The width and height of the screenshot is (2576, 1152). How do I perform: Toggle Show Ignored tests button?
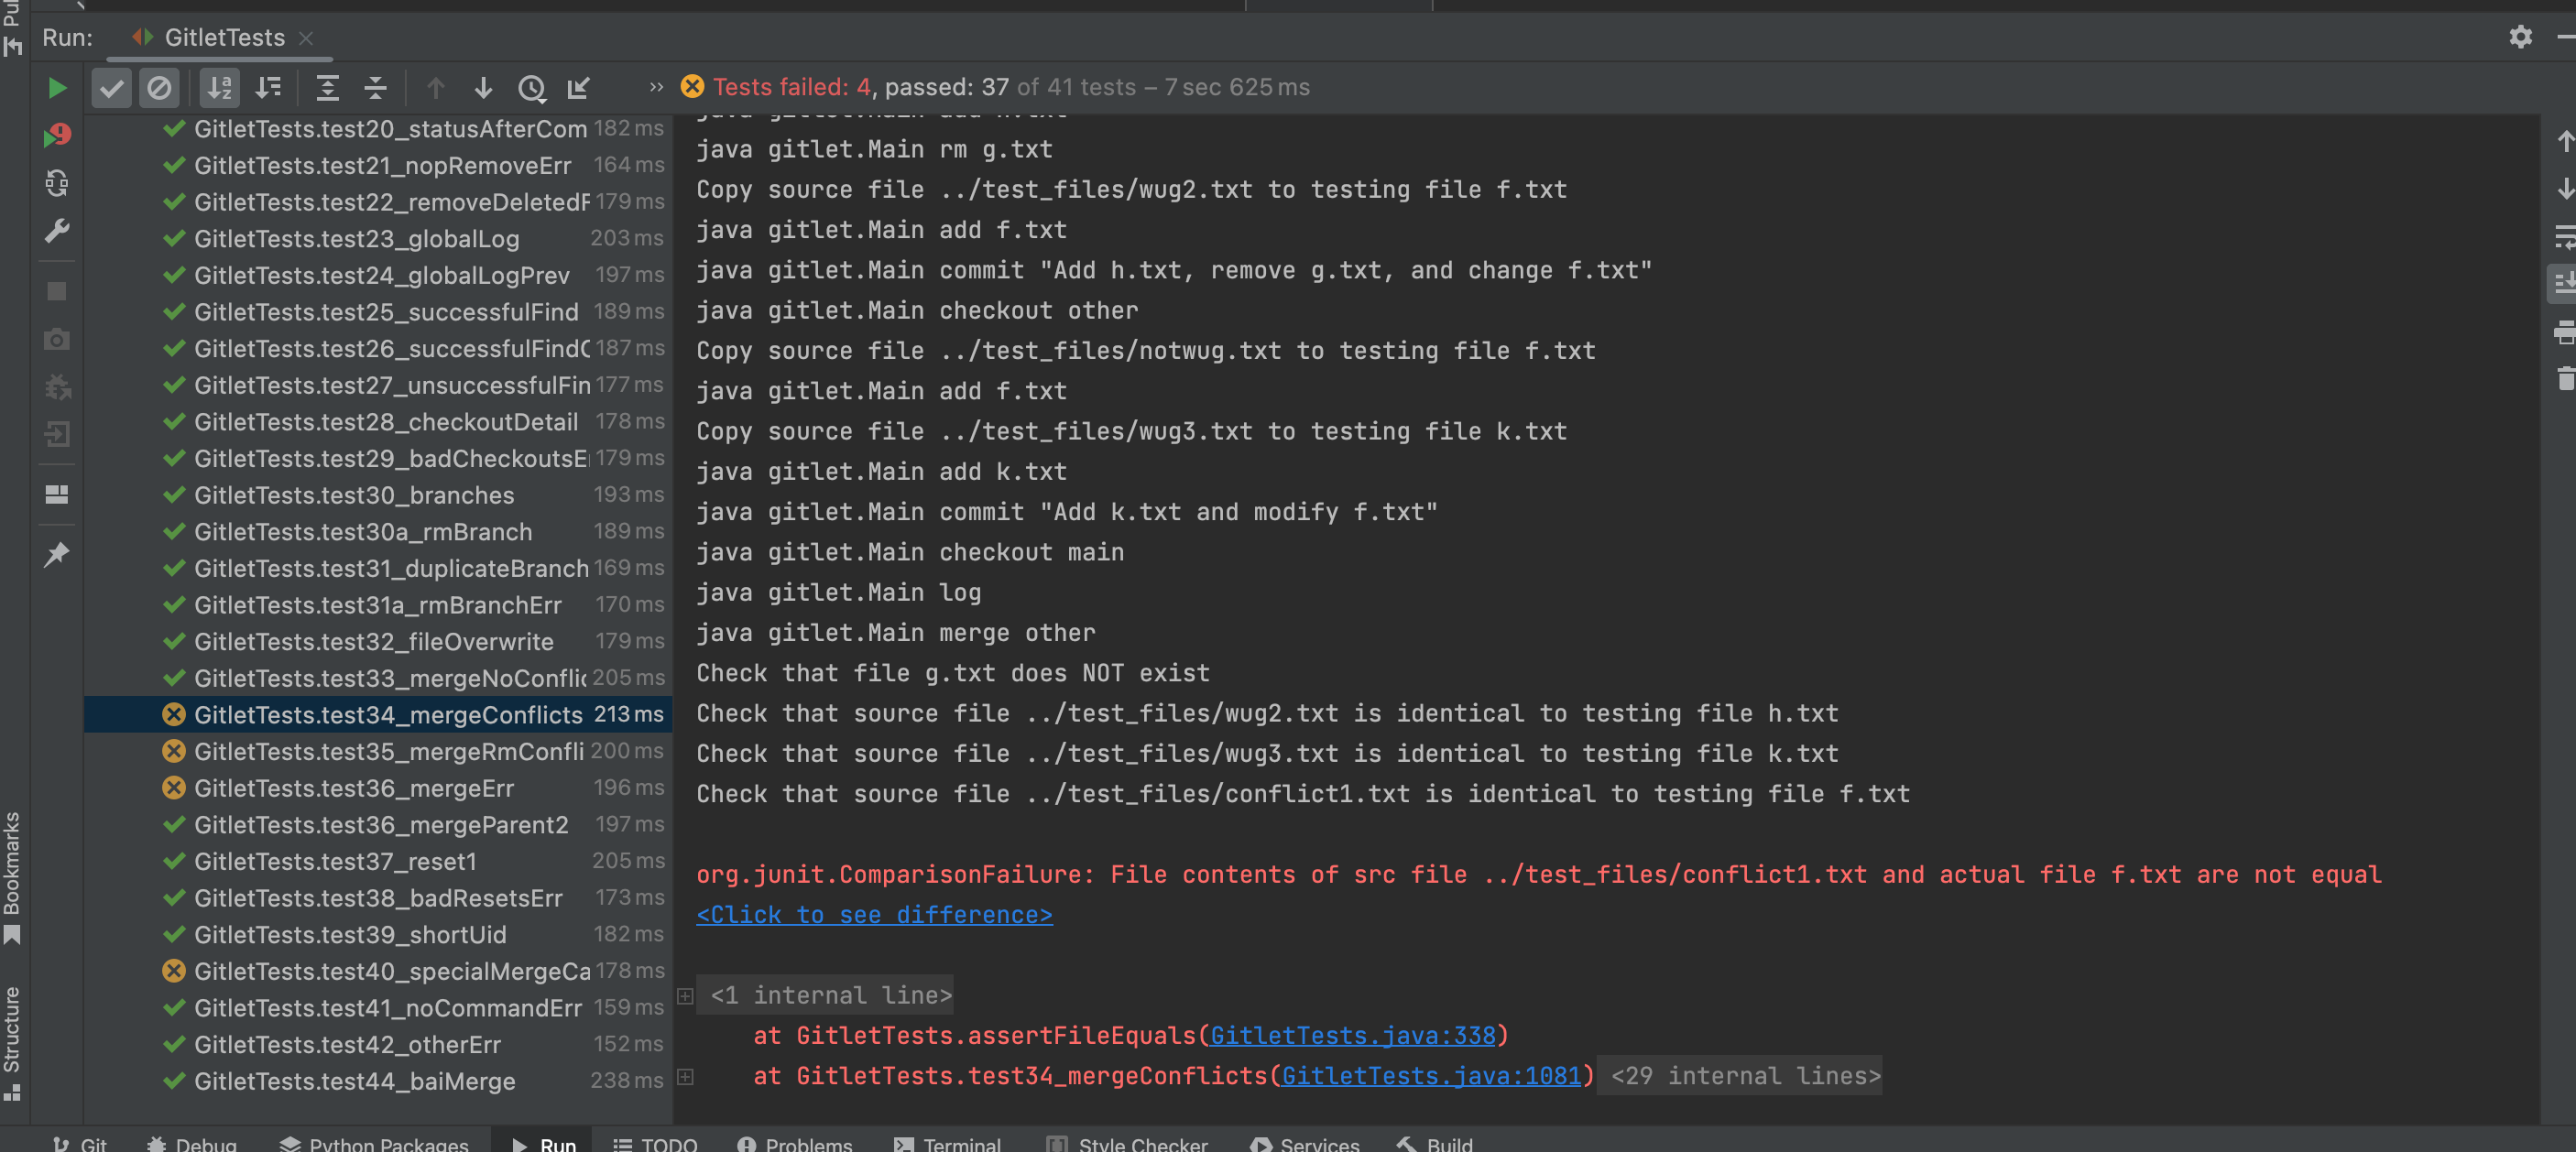click(x=159, y=88)
